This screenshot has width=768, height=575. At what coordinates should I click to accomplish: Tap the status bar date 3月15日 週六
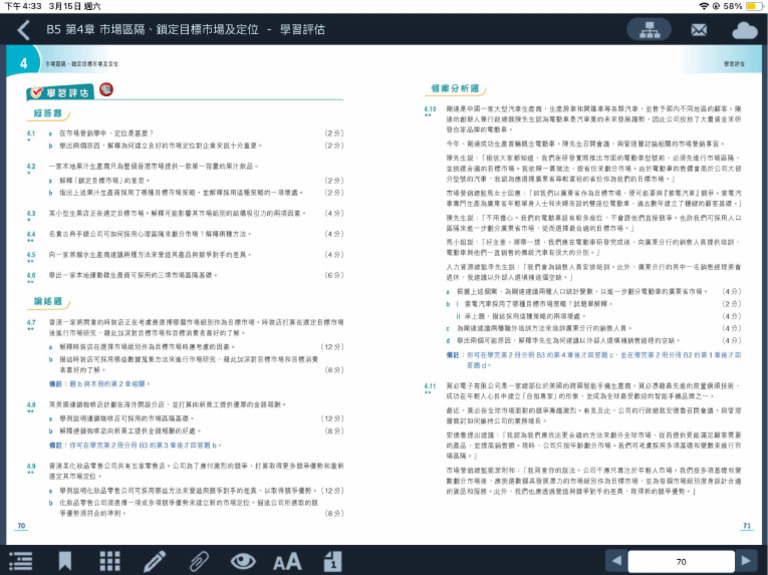click(x=74, y=6)
